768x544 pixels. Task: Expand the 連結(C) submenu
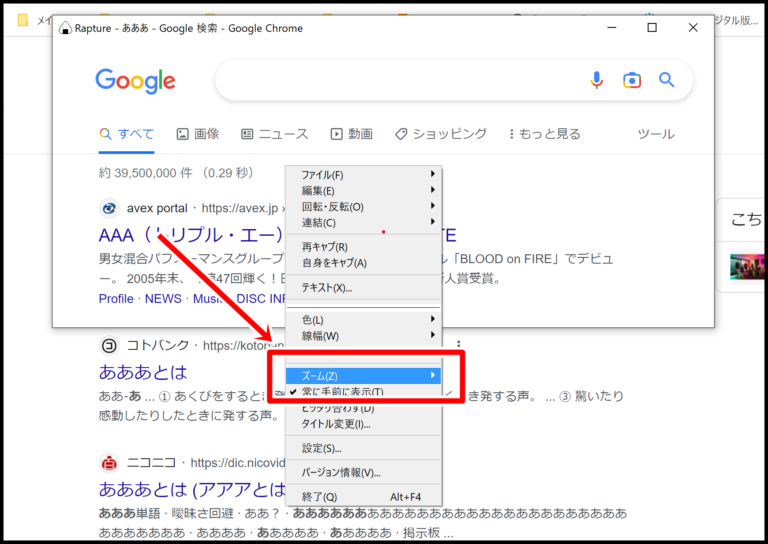coord(363,223)
